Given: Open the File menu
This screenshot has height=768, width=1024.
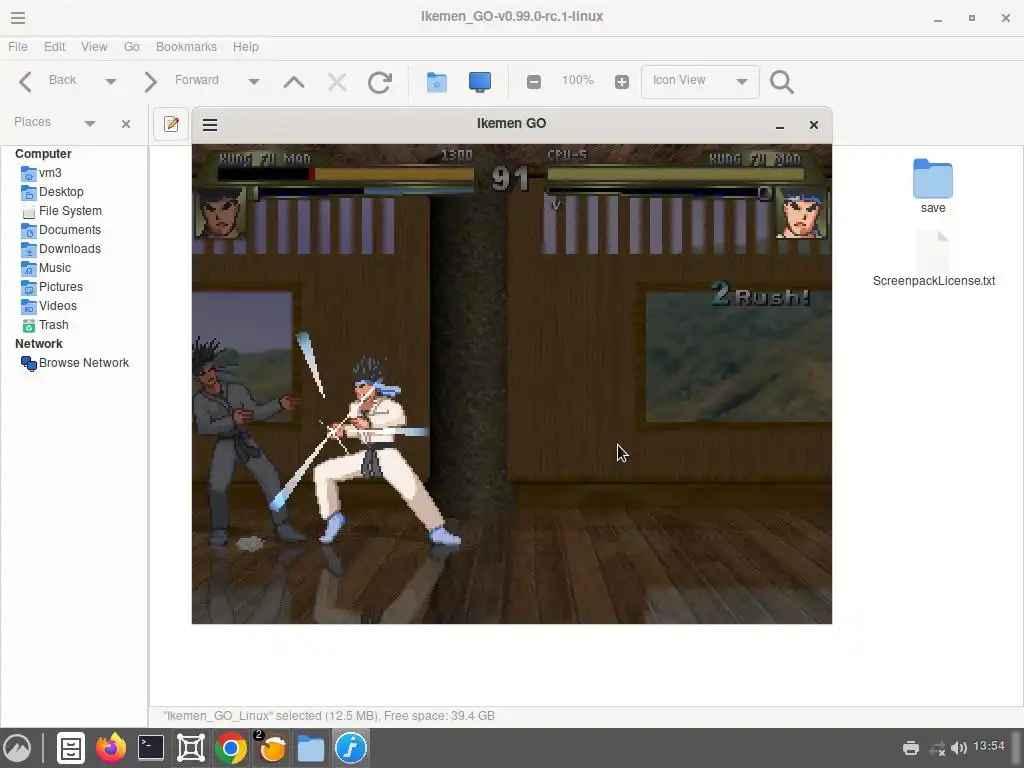Looking at the screenshot, I should [x=18, y=47].
